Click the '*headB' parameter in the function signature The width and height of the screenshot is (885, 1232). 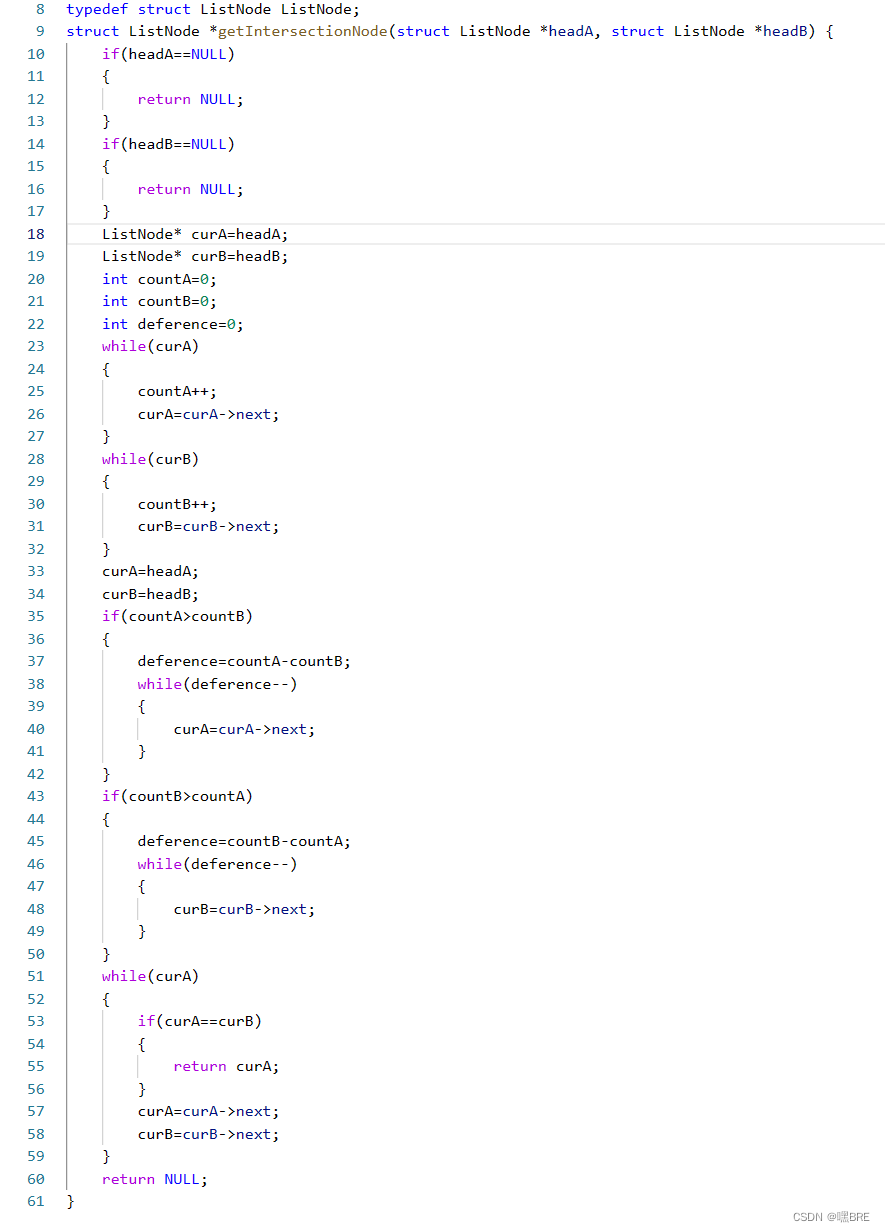[781, 31]
